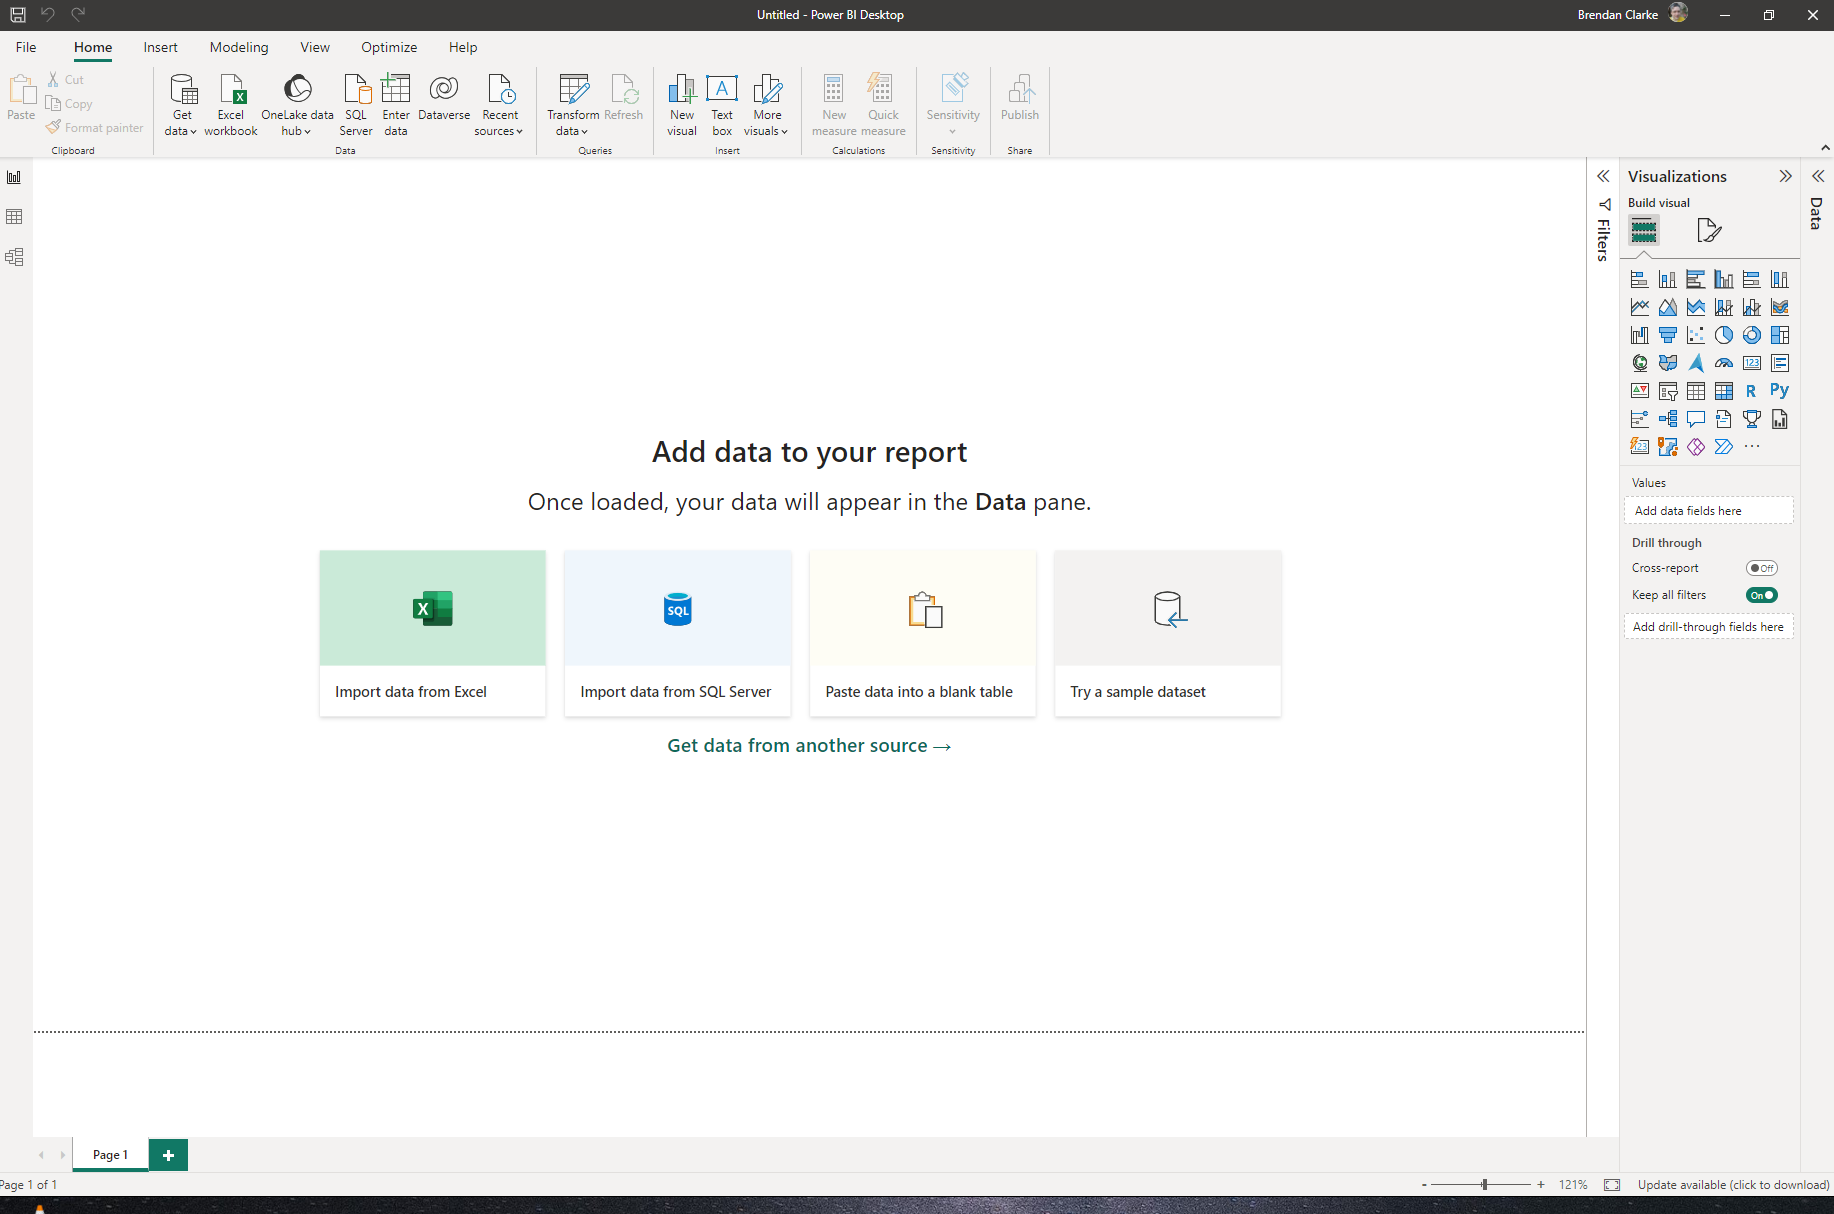The width and height of the screenshot is (1834, 1214).
Task: Toggle the Keep all filters switch
Action: 1761,595
